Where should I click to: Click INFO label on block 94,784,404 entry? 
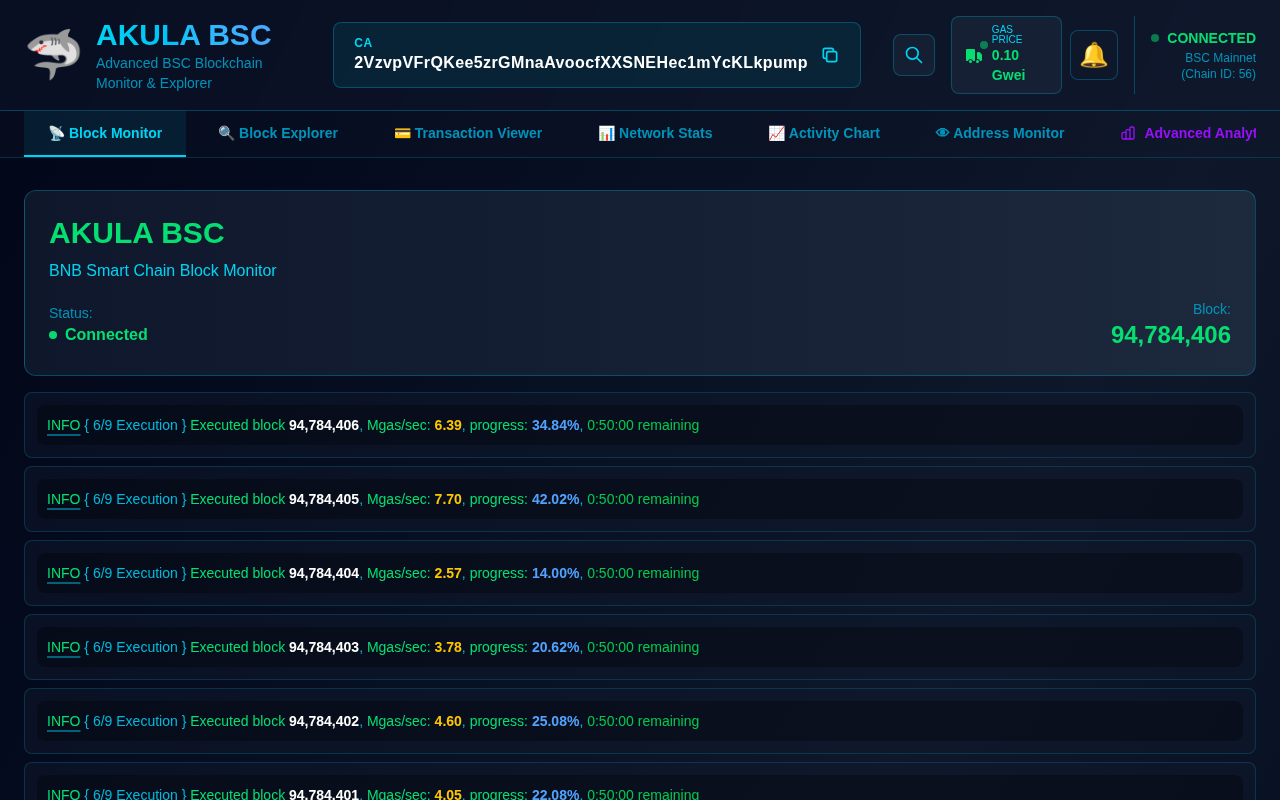coord(63,573)
